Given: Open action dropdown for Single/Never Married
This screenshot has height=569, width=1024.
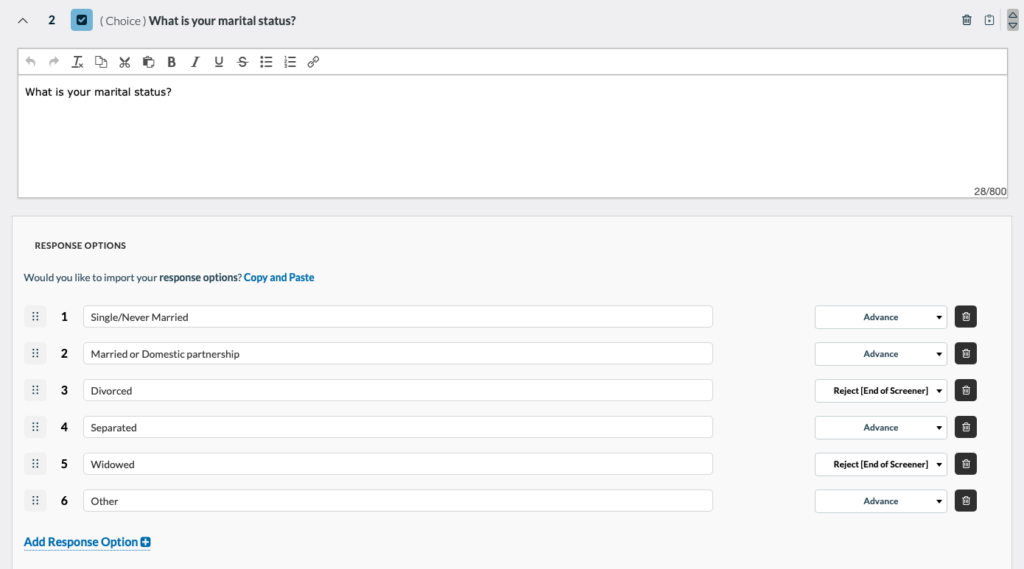Looking at the screenshot, I should tap(880, 317).
